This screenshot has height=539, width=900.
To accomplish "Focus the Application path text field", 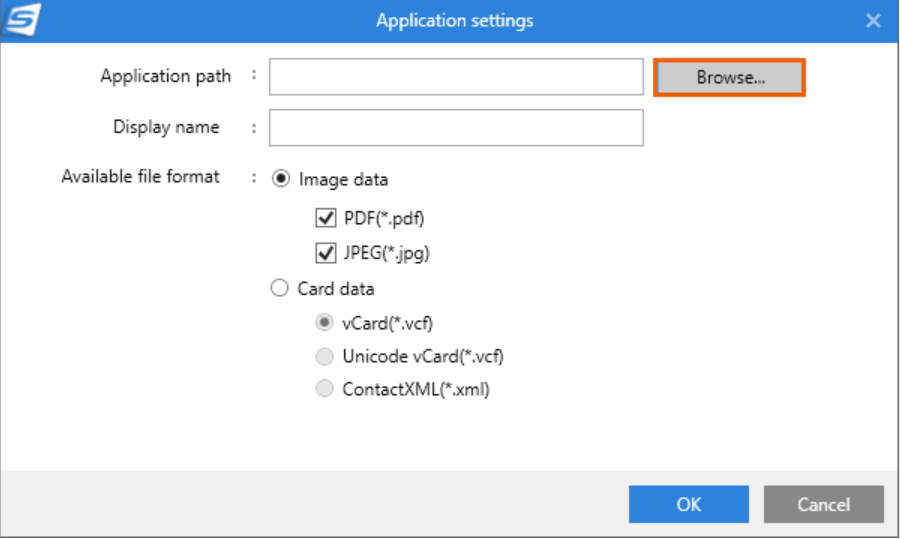I will click(456, 77).
